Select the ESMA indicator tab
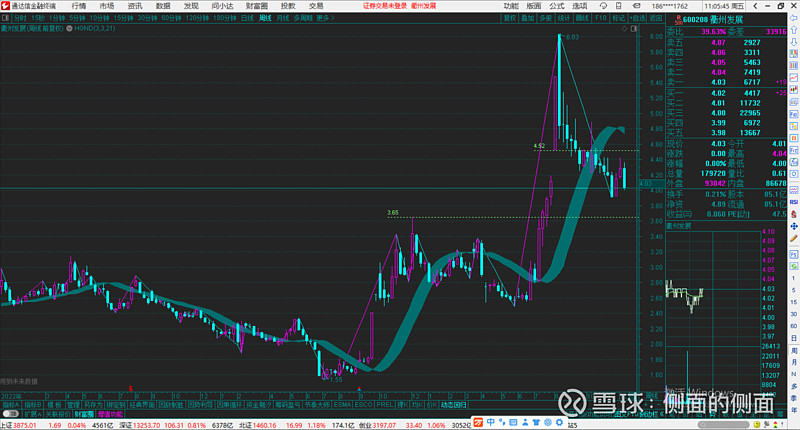Viewport: 800px width, 430px height. click(342, 405)
